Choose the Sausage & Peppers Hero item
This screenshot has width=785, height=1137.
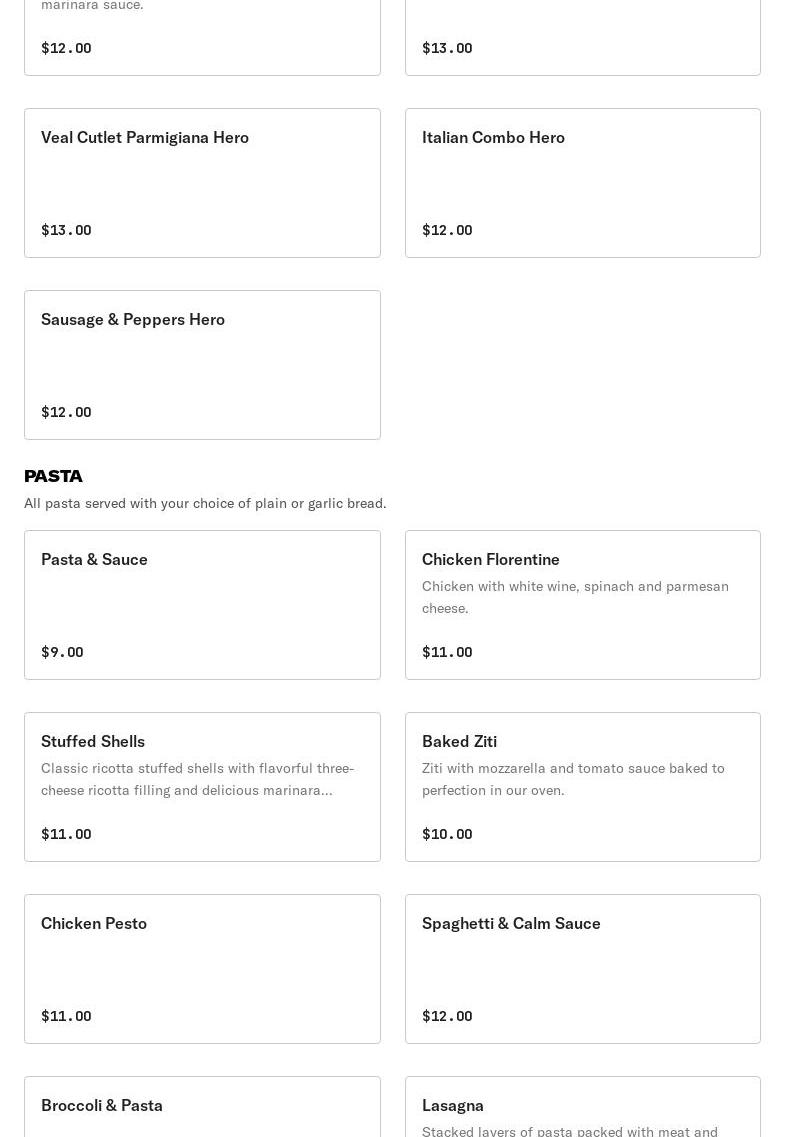click(202, 365)
